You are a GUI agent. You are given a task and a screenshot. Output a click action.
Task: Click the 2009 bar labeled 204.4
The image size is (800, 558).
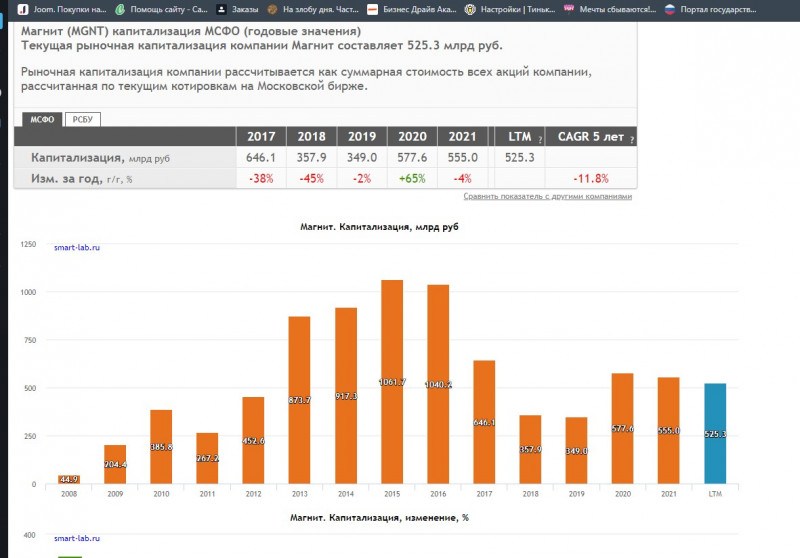coord(115,464)
